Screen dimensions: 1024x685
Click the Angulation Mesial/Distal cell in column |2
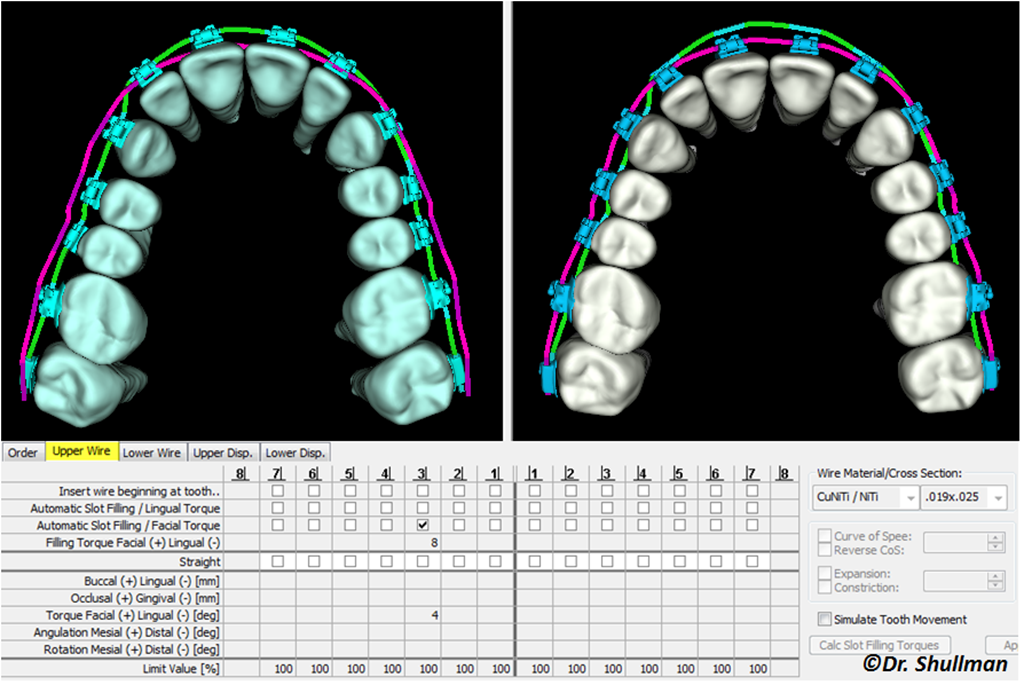(x=571, y=632)
